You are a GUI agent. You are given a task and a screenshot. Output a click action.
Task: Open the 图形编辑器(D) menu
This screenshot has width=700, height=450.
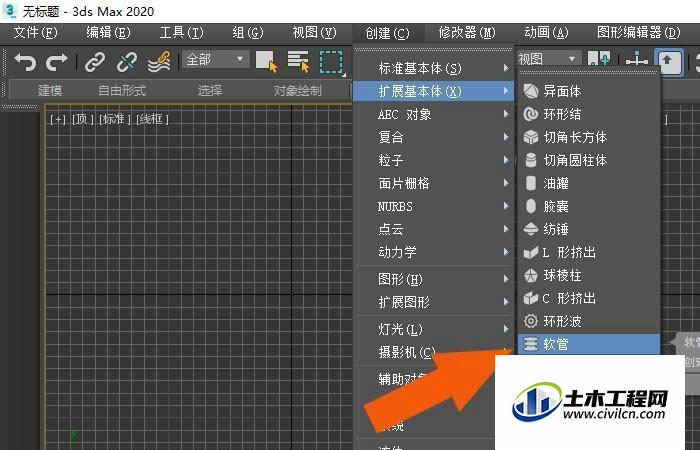point(638,33)
